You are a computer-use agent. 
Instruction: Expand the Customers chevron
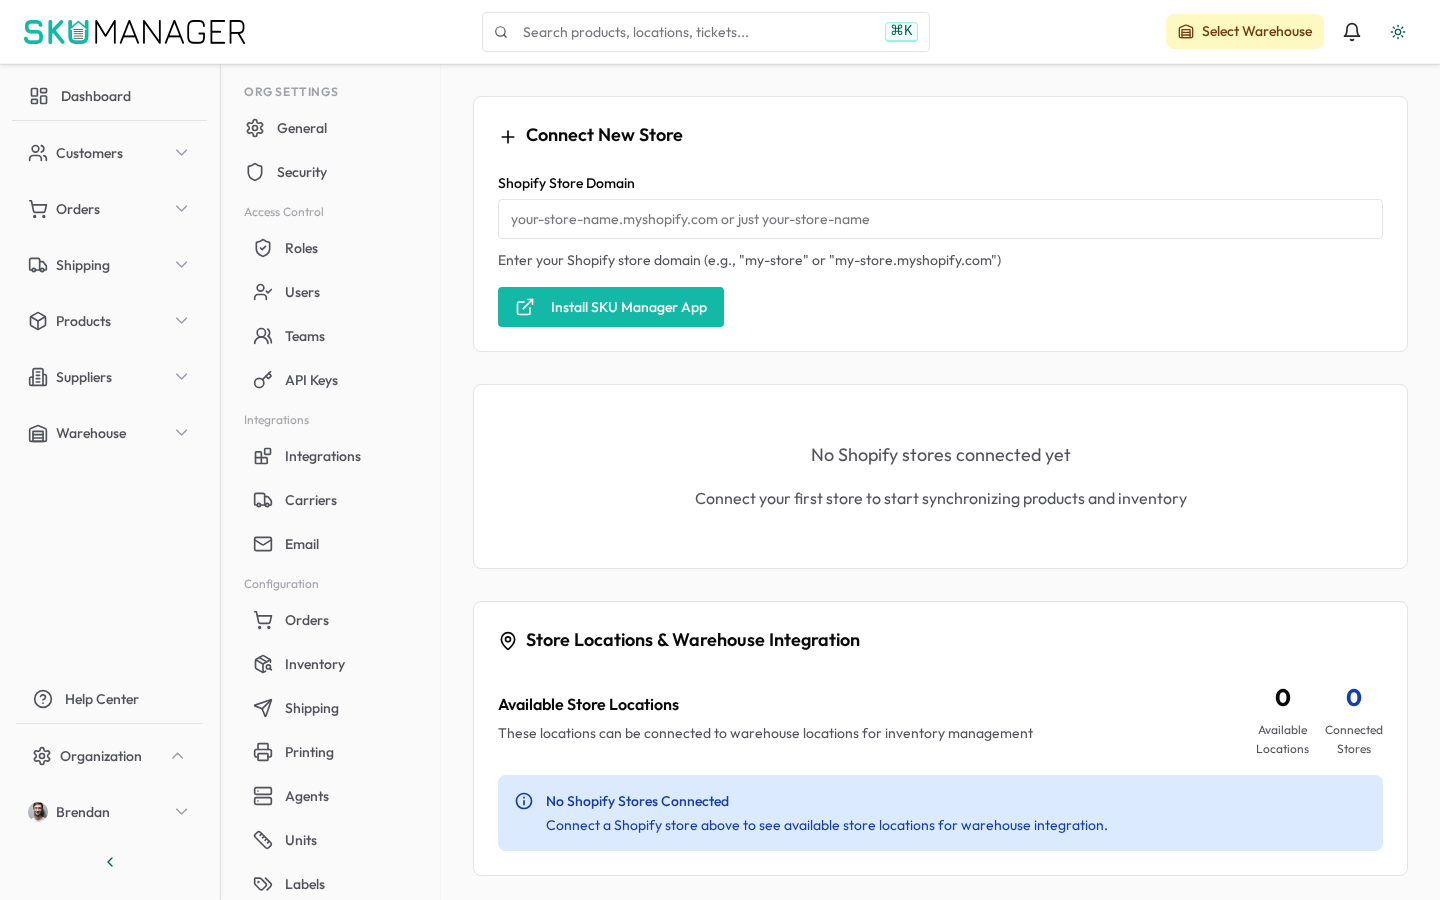point(181,153)
